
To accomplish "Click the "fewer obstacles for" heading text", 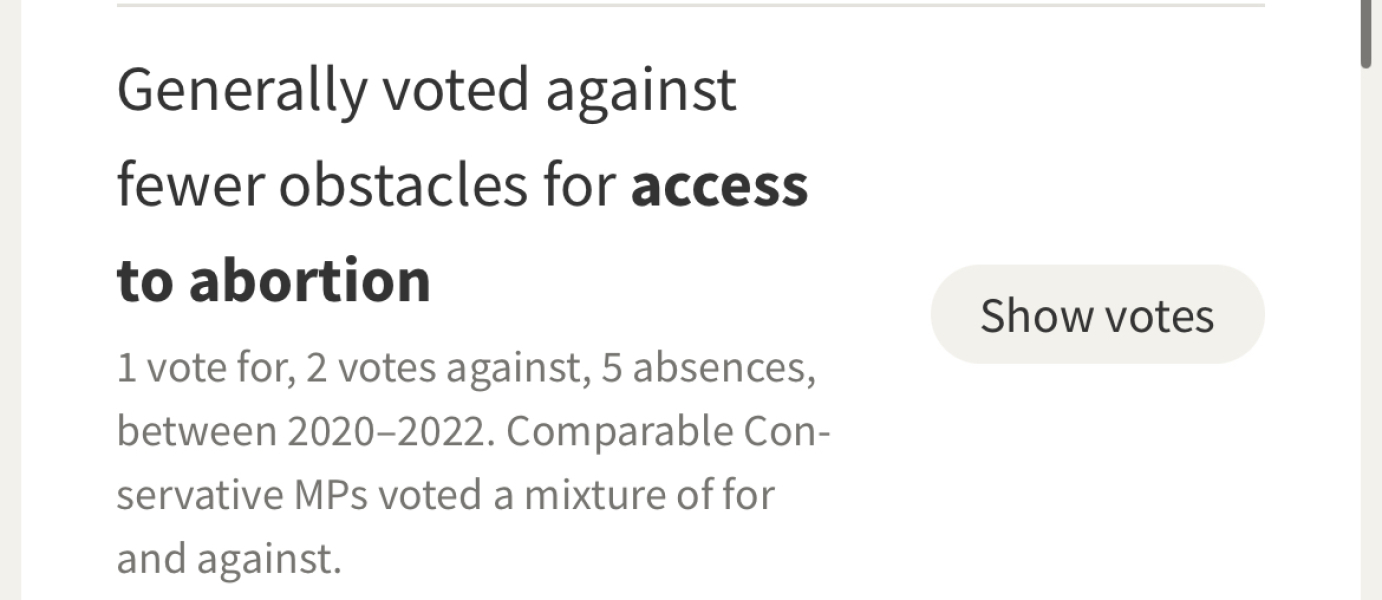I will click(x=365, y=185).
